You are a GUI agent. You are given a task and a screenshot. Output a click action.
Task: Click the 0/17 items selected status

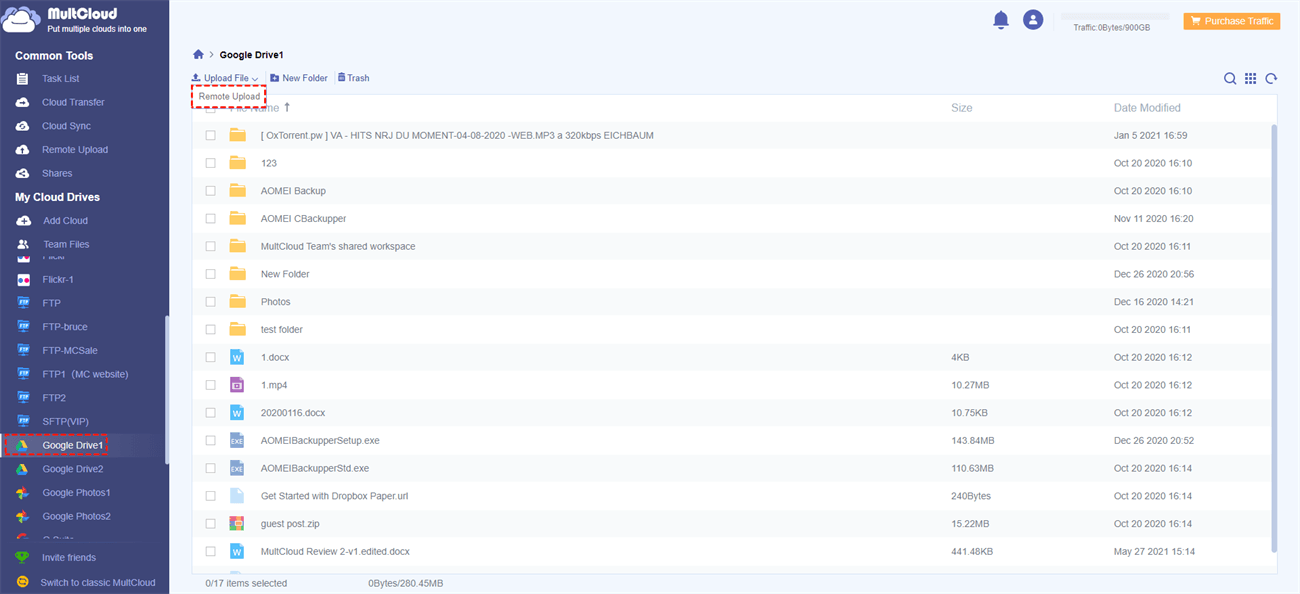pos(246,583)
